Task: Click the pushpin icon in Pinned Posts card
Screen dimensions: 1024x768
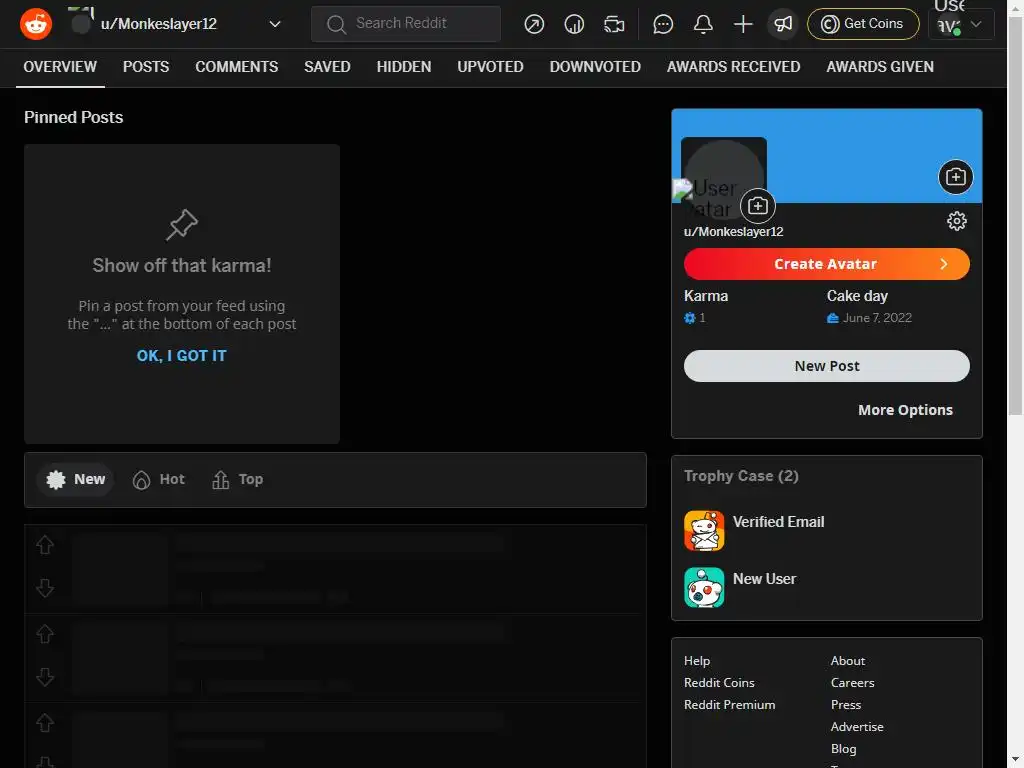Action: [182, 225]
